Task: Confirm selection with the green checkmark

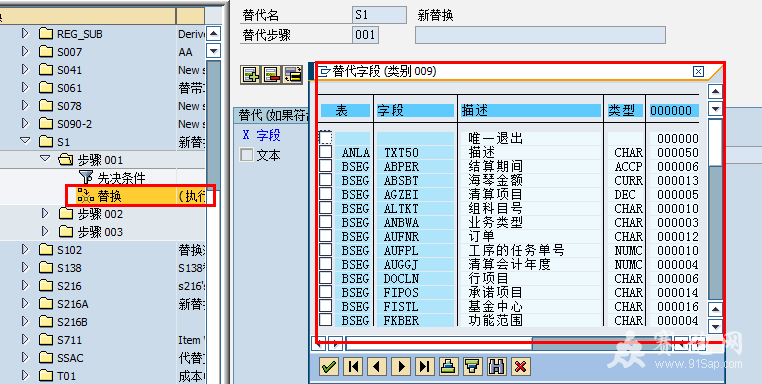Action: click(x=329, y=366)
